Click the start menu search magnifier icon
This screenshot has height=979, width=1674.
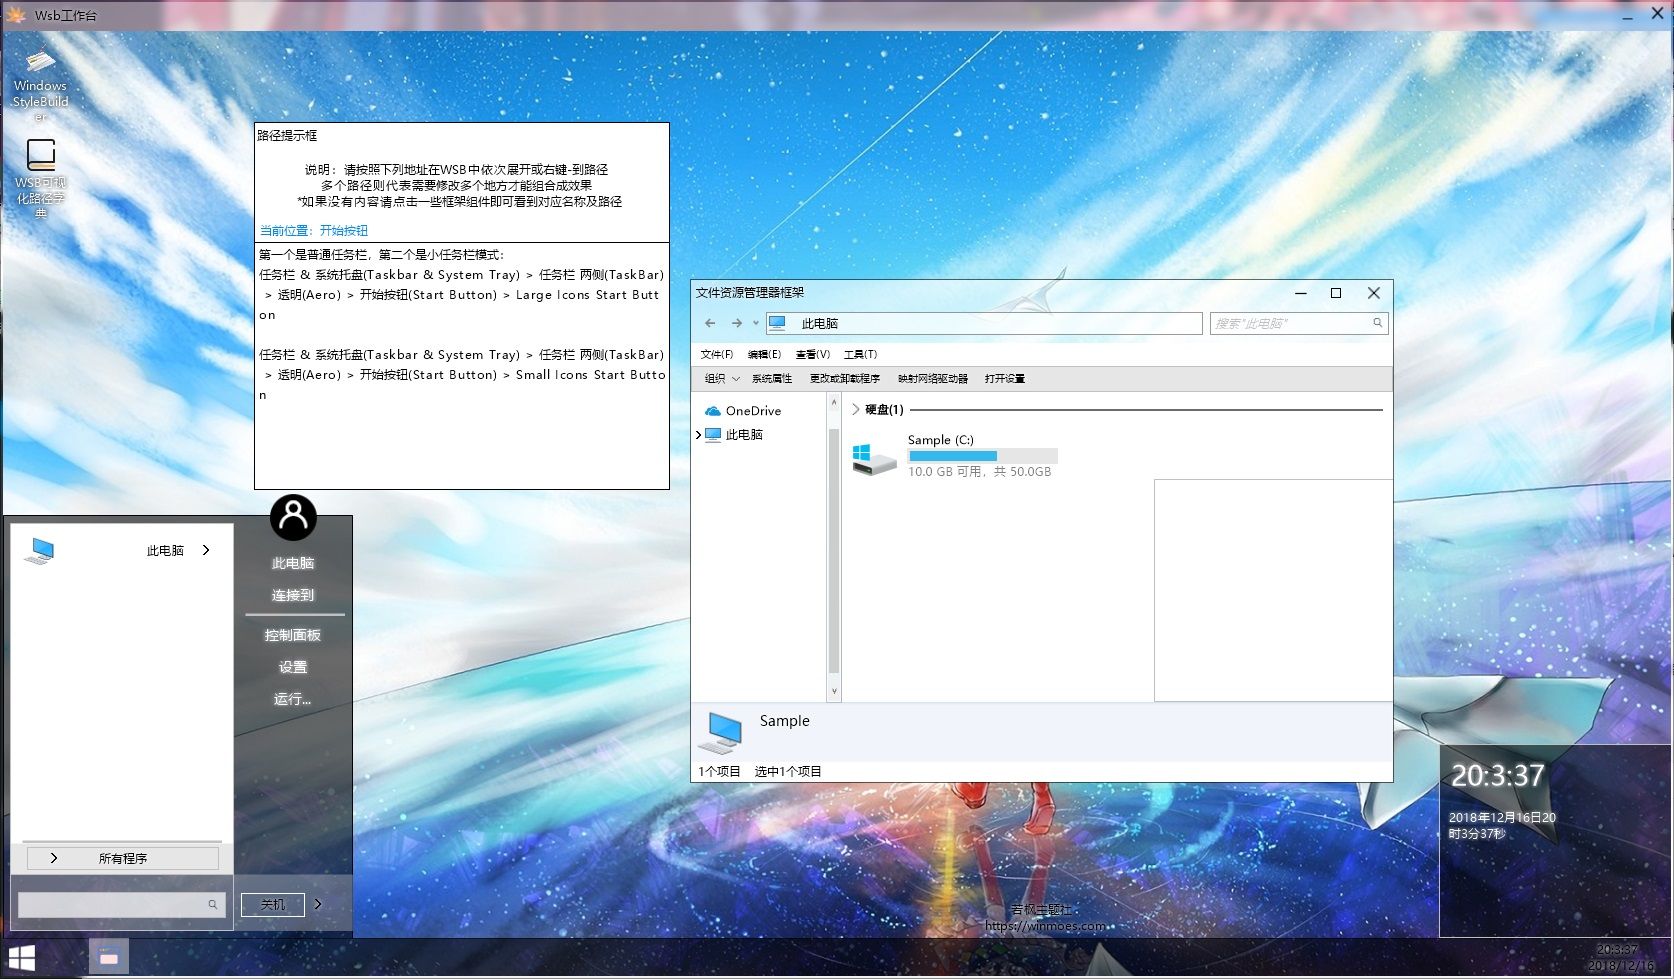[213, 904]
